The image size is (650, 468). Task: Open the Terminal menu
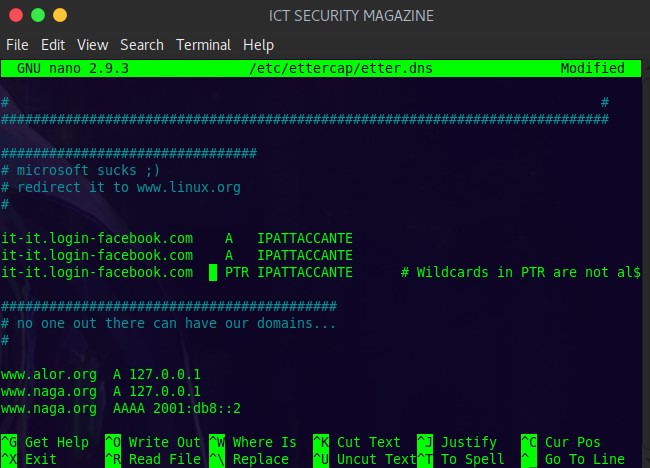[x=203, y=45]
